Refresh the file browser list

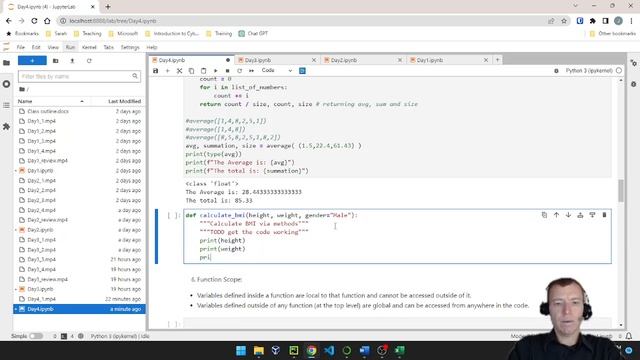(x=89, y=61)
